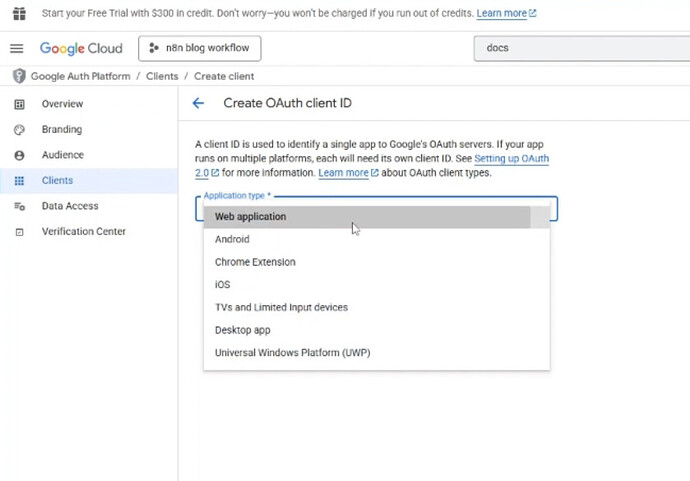Choose TVs and Limited Input devices
690x481 pixels.
pyautogui.click(x=281, y=307)
